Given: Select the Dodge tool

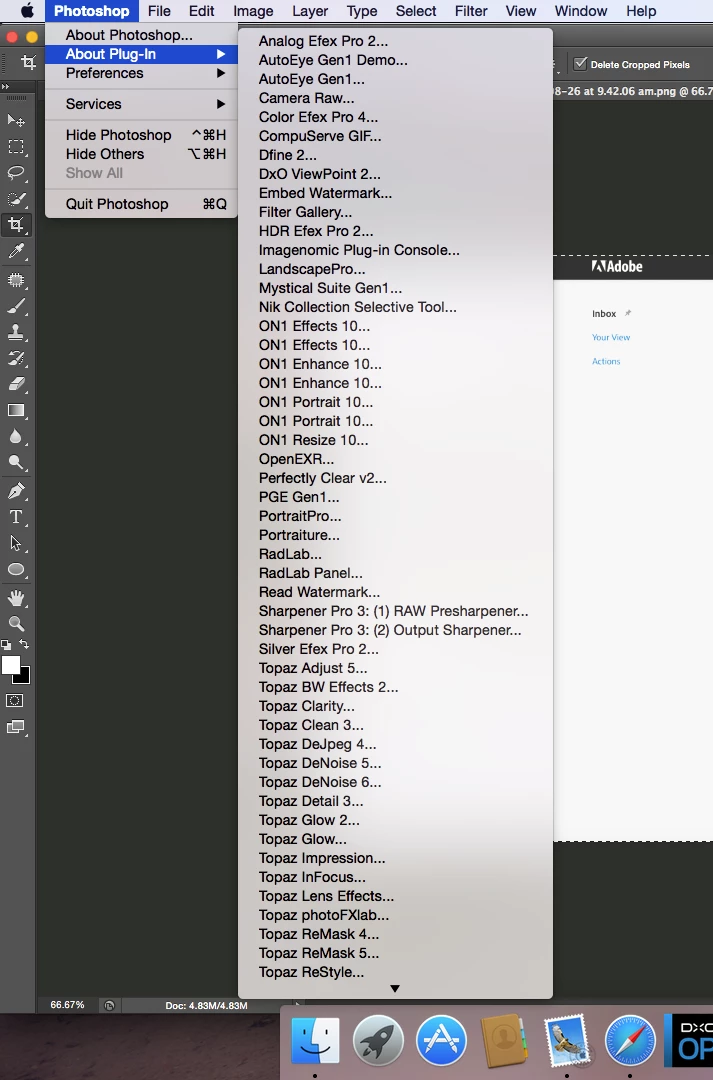Looking at the screenshot, I should [x=16, y=463].
